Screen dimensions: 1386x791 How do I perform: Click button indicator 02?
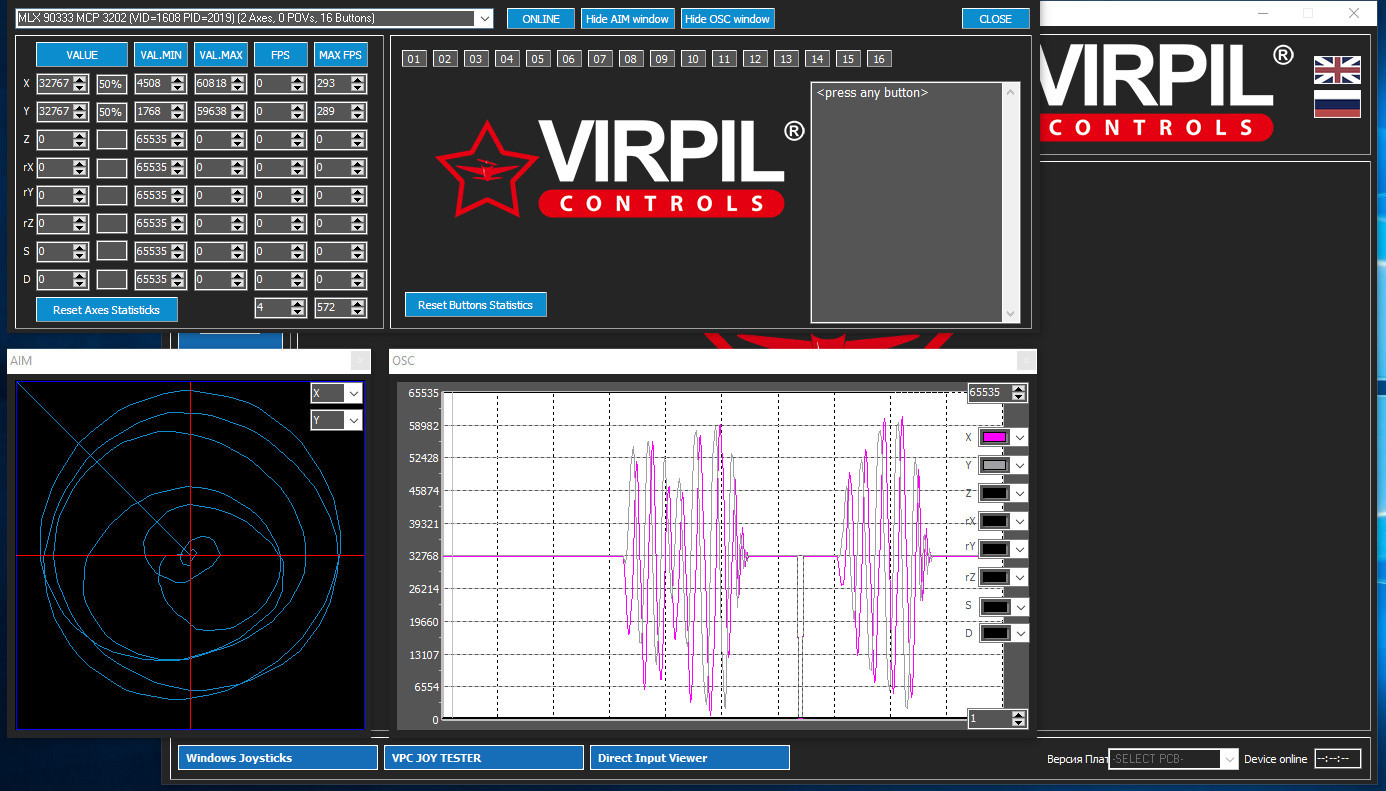coord(445,59)
